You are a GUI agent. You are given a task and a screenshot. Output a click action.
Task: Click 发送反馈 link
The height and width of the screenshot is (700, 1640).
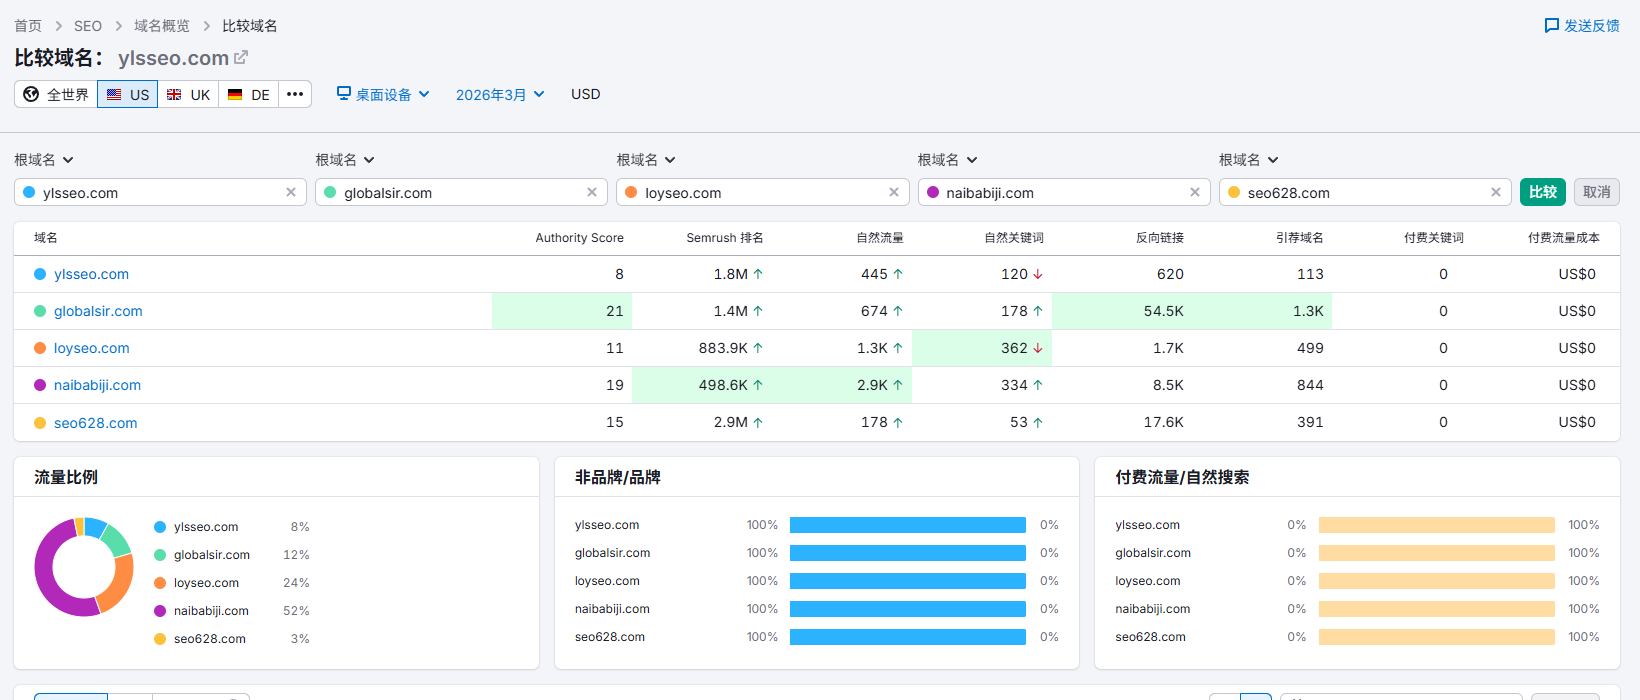pos(1582,25)
